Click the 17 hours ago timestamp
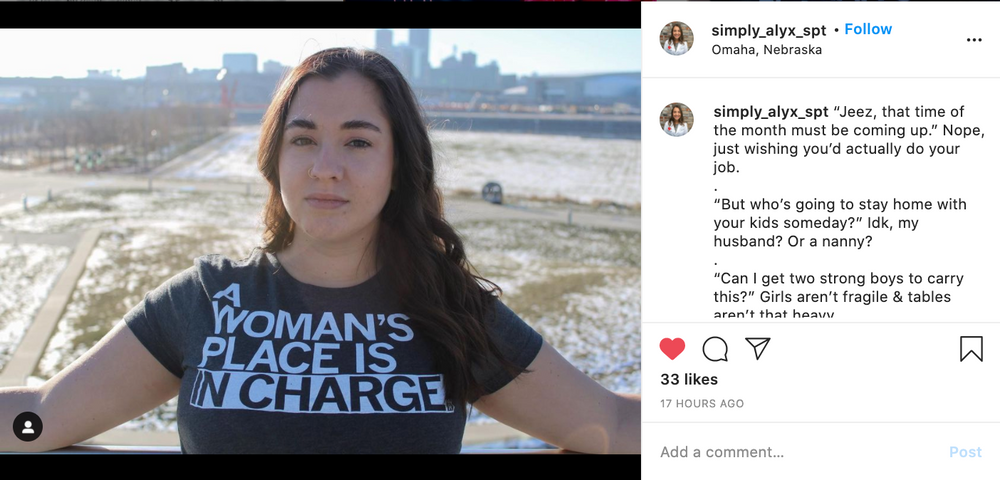 tap(702, 404)
